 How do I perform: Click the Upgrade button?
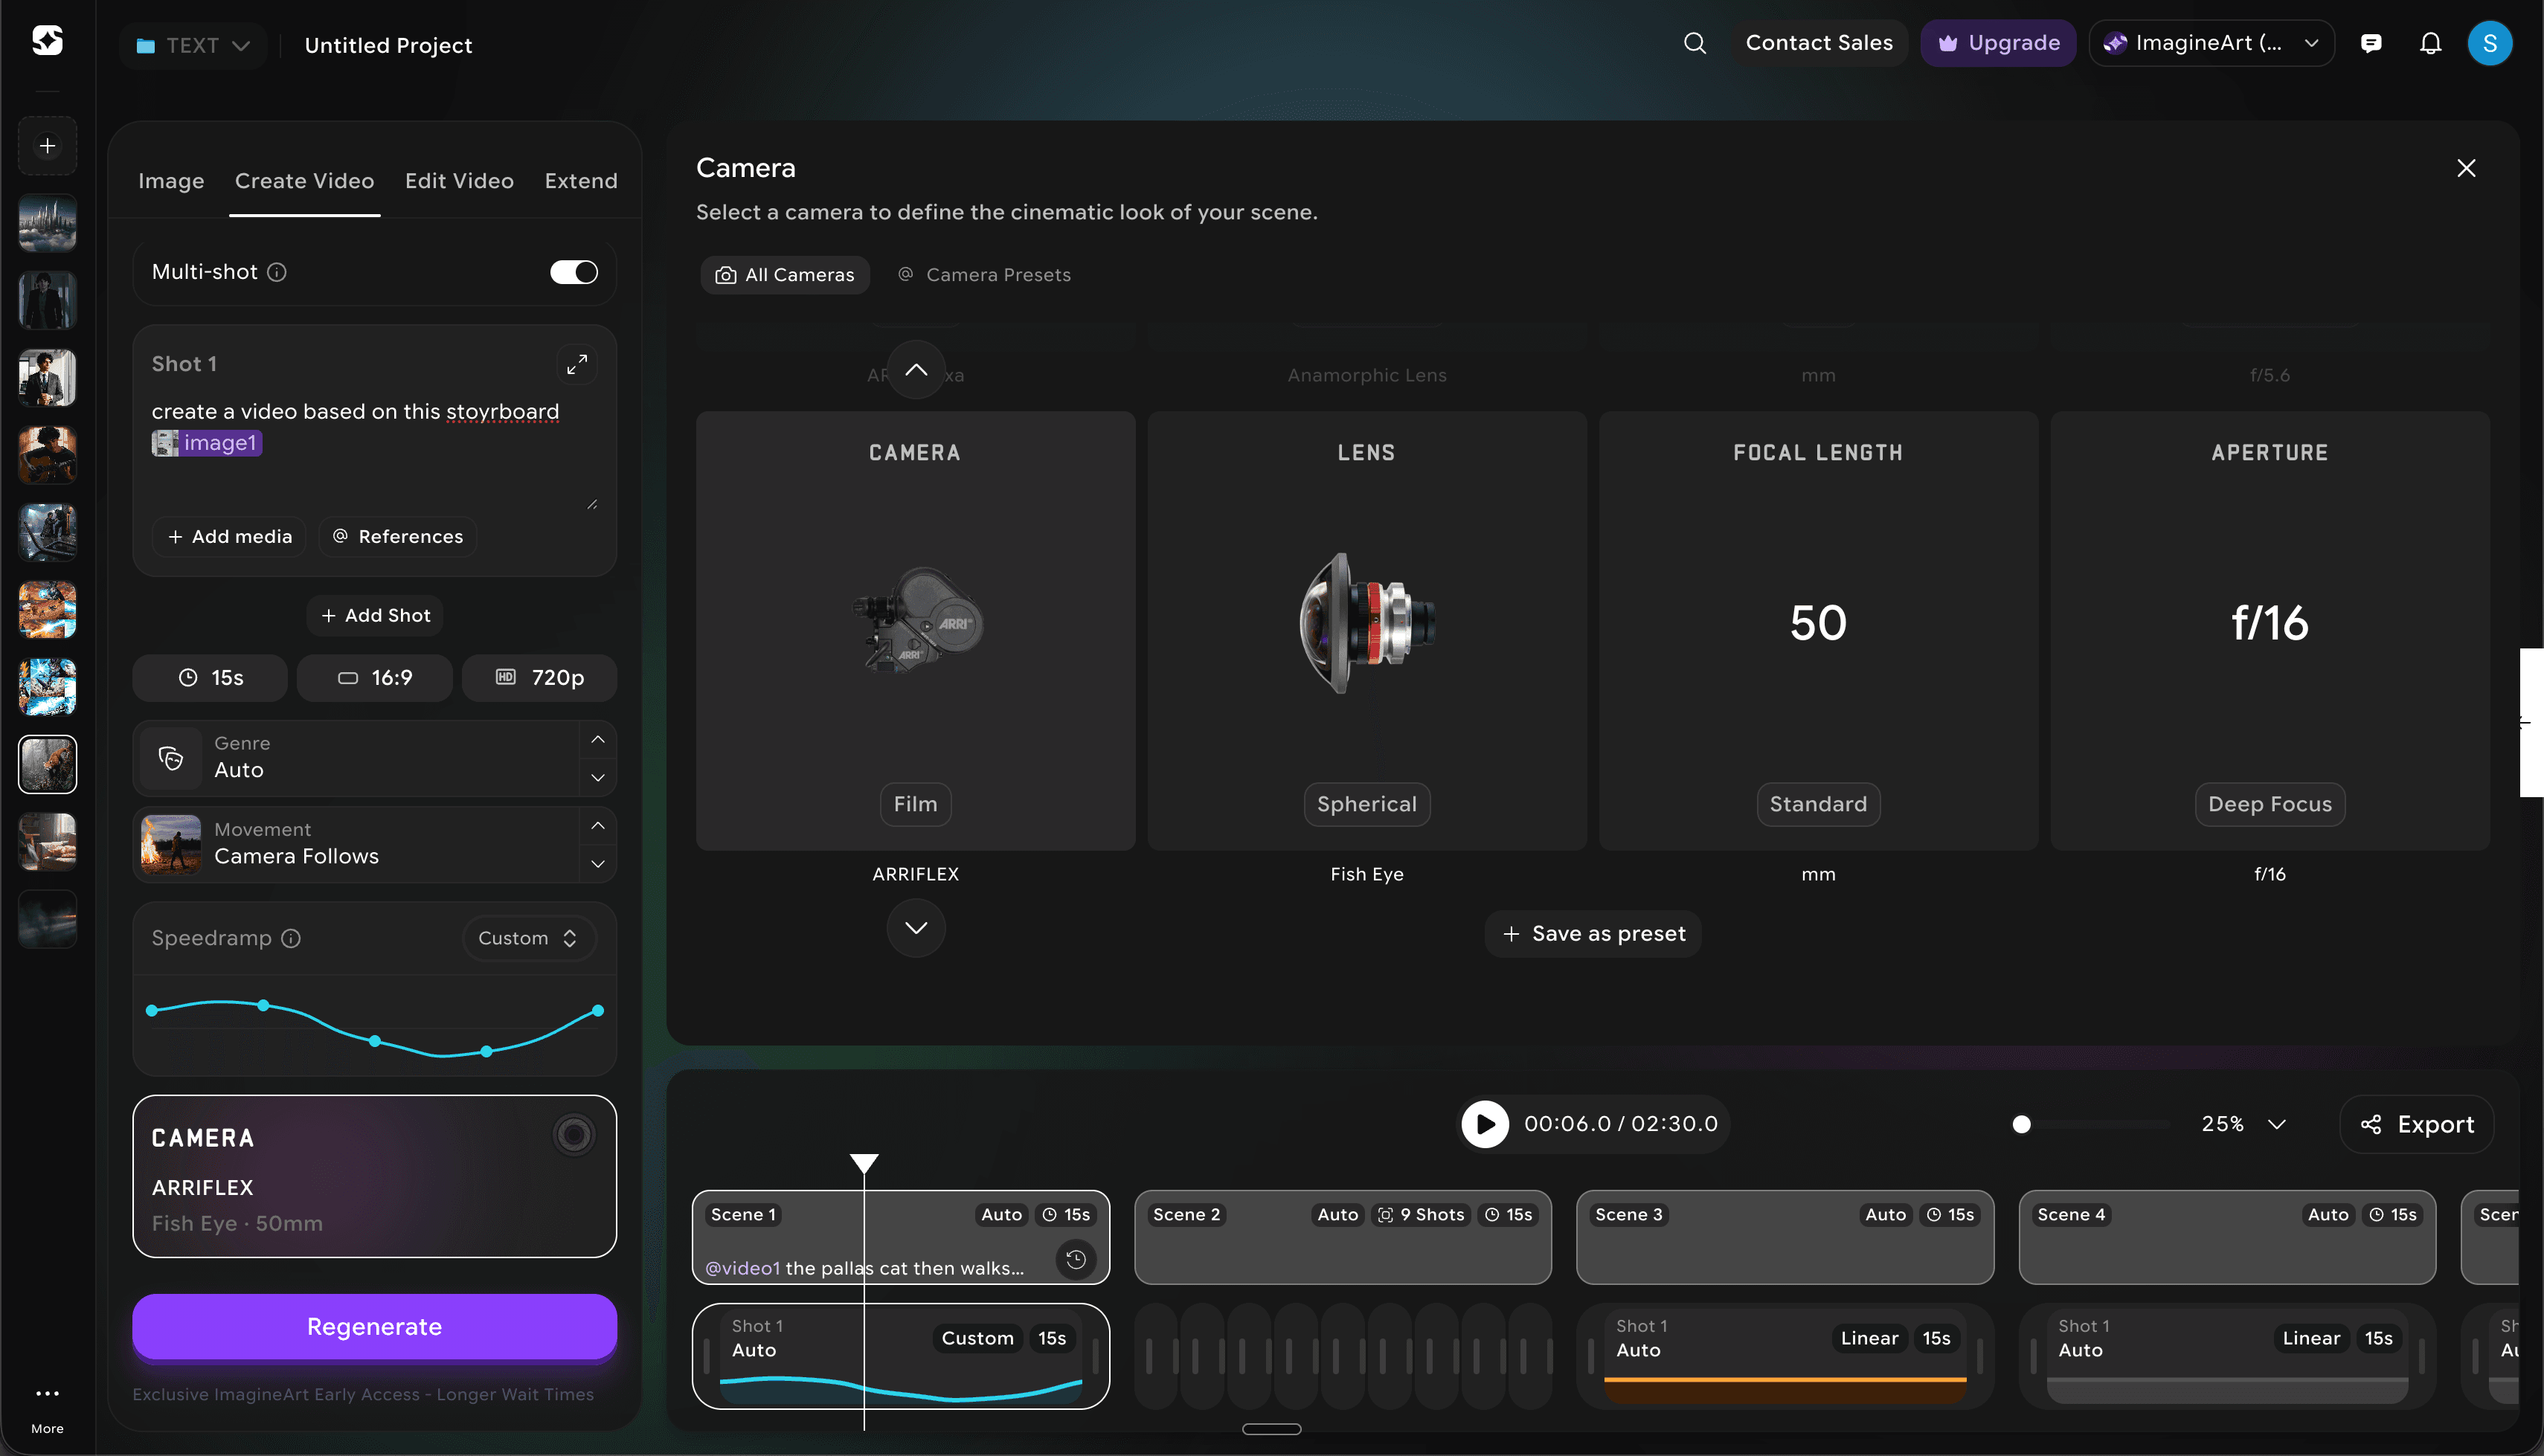[x=1997, y=43]
